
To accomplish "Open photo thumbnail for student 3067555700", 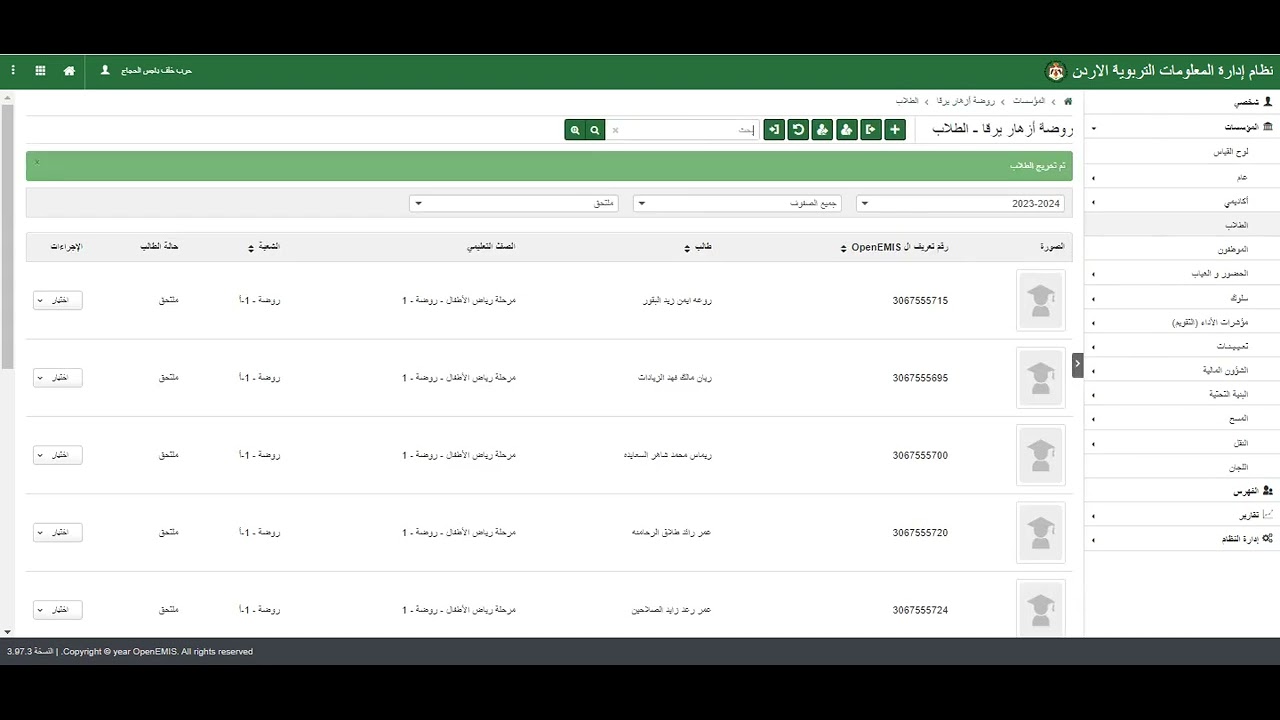I will [1041, 455].
